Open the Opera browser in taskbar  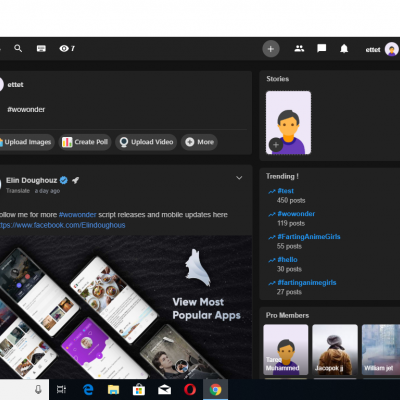pyautogui.click(x=190, y=389)
